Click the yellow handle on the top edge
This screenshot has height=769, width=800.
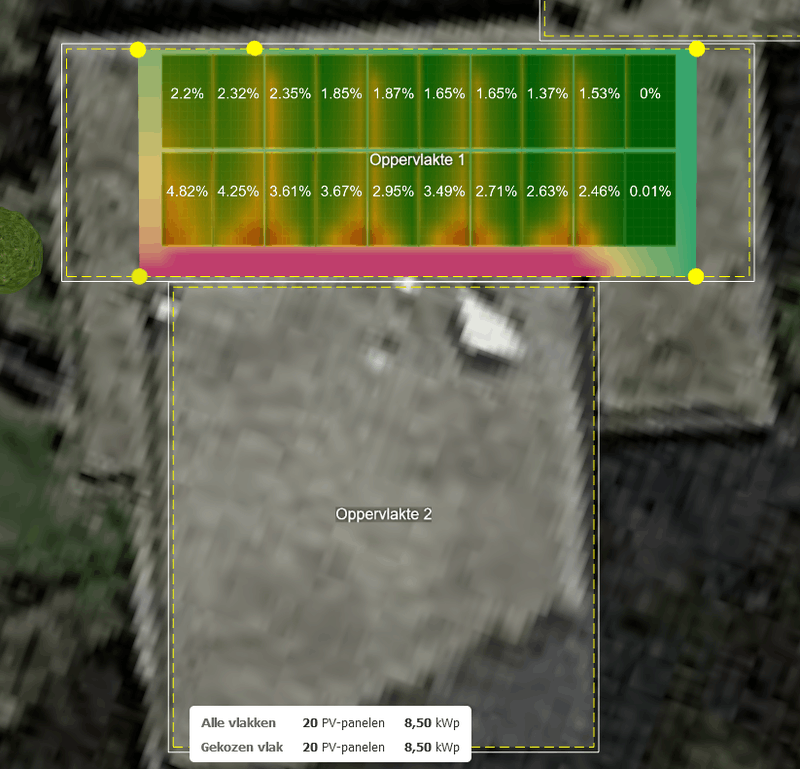pyautogui.click(x=257, y=47)
